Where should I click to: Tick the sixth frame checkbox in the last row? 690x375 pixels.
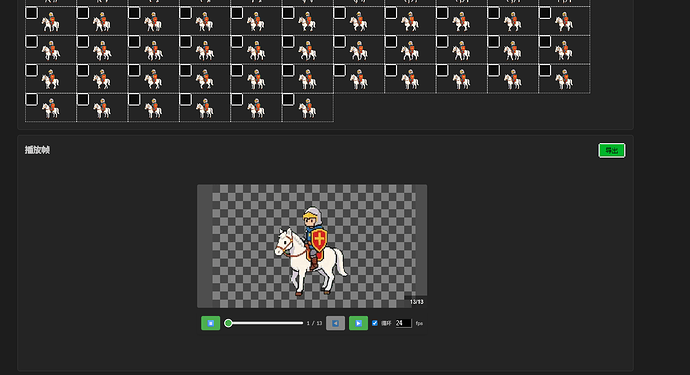(288, 99)
